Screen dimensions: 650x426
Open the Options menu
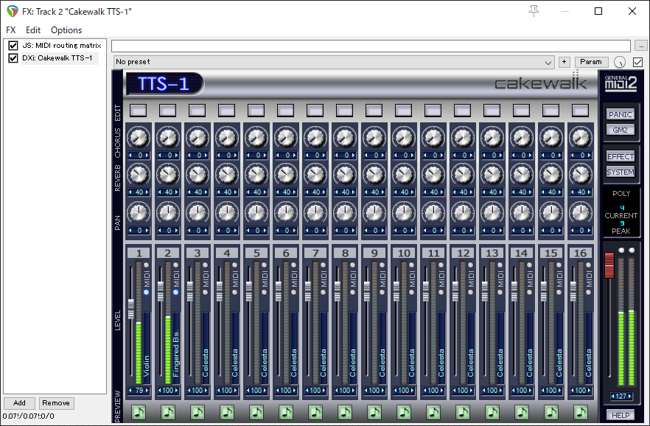66,30
